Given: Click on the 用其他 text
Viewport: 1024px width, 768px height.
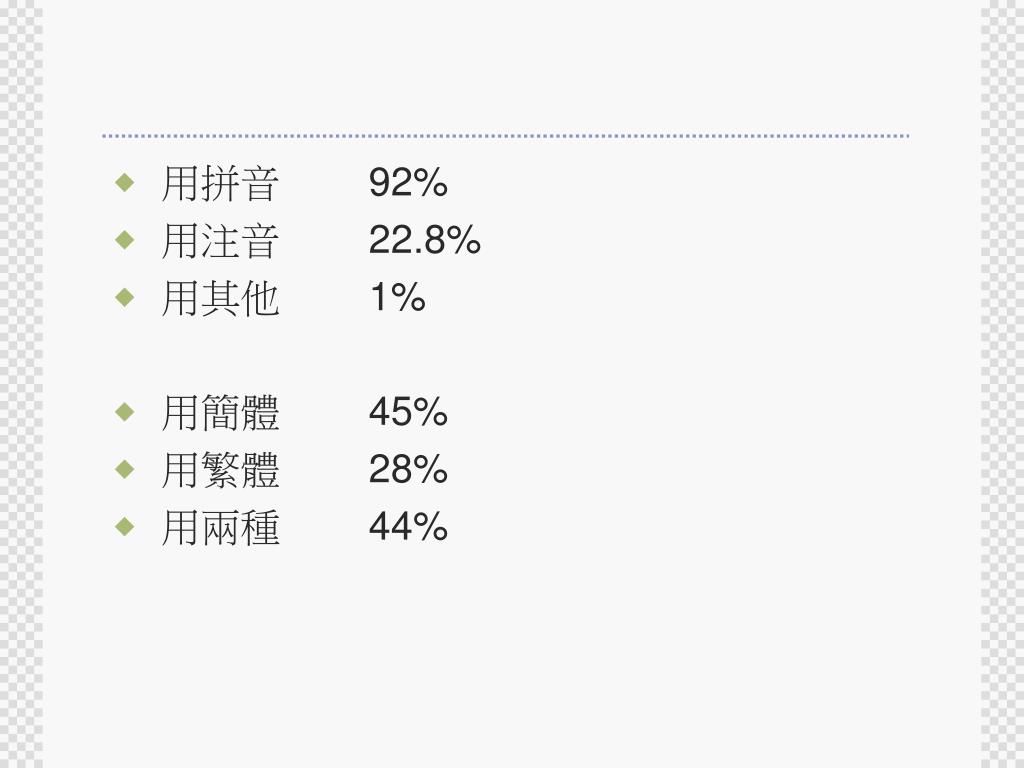Looking at the screenshot, I should 220,298.
